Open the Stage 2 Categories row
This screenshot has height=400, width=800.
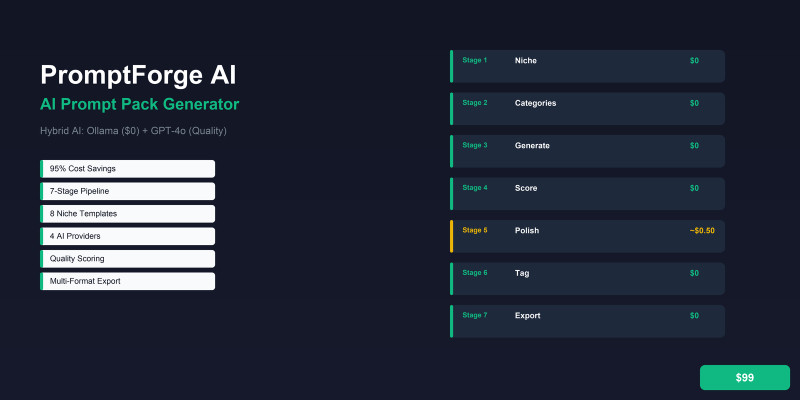click(x=587, y=109)
